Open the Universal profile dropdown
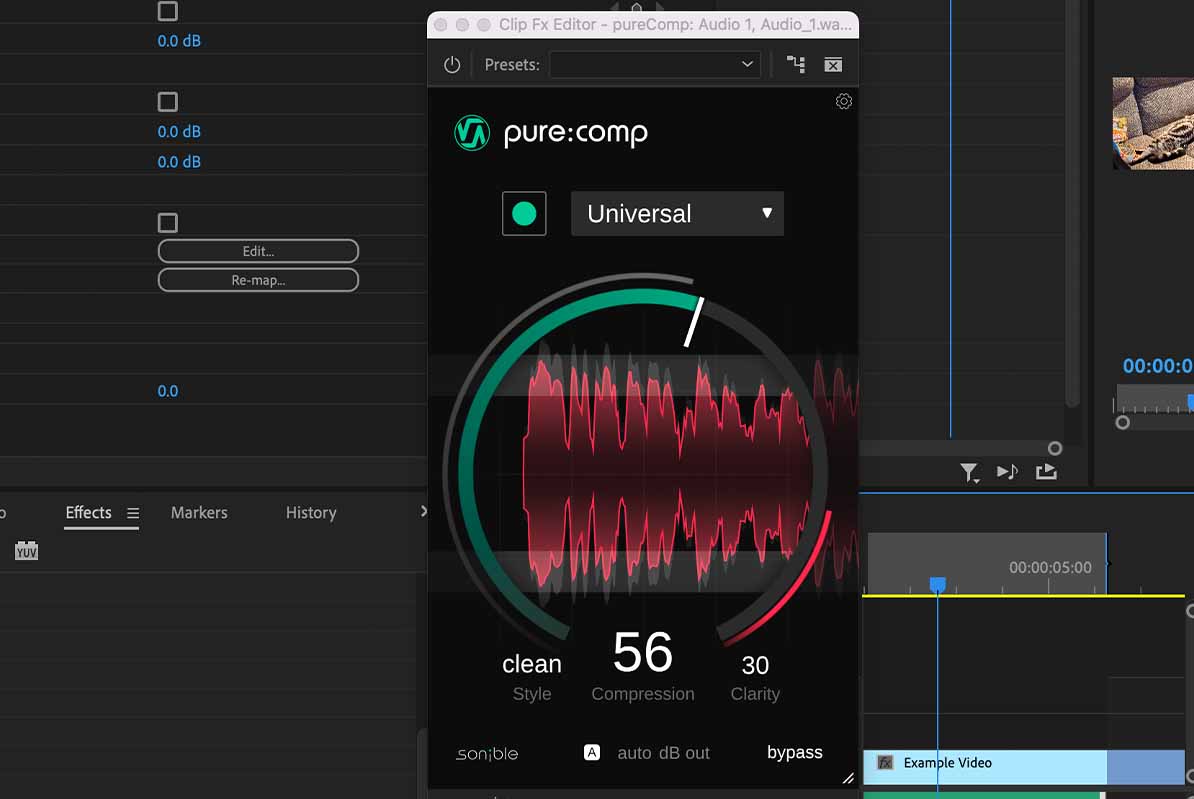Viewport: 1194px width, 799px height. tap(677, 214)
